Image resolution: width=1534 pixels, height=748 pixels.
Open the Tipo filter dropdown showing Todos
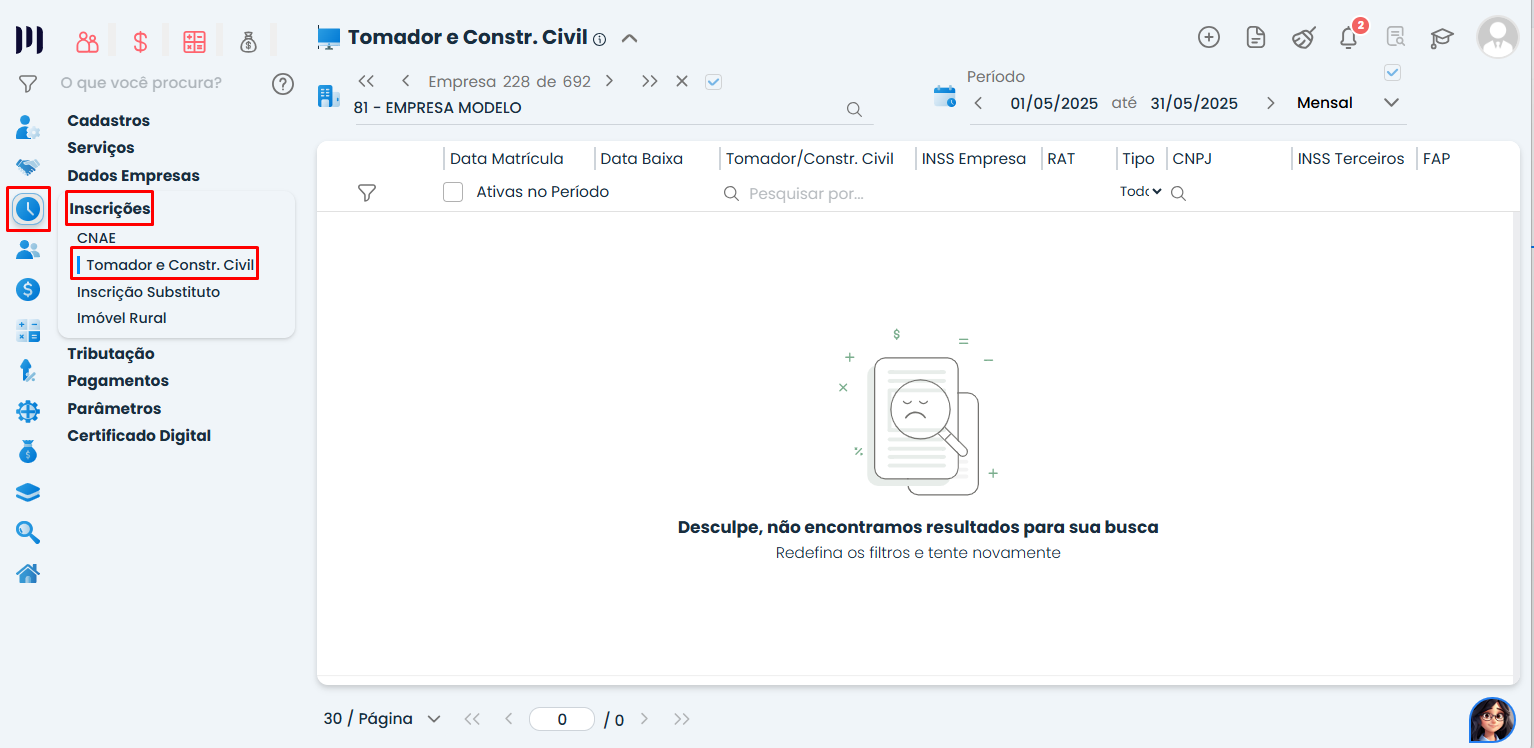(1141, 191)
